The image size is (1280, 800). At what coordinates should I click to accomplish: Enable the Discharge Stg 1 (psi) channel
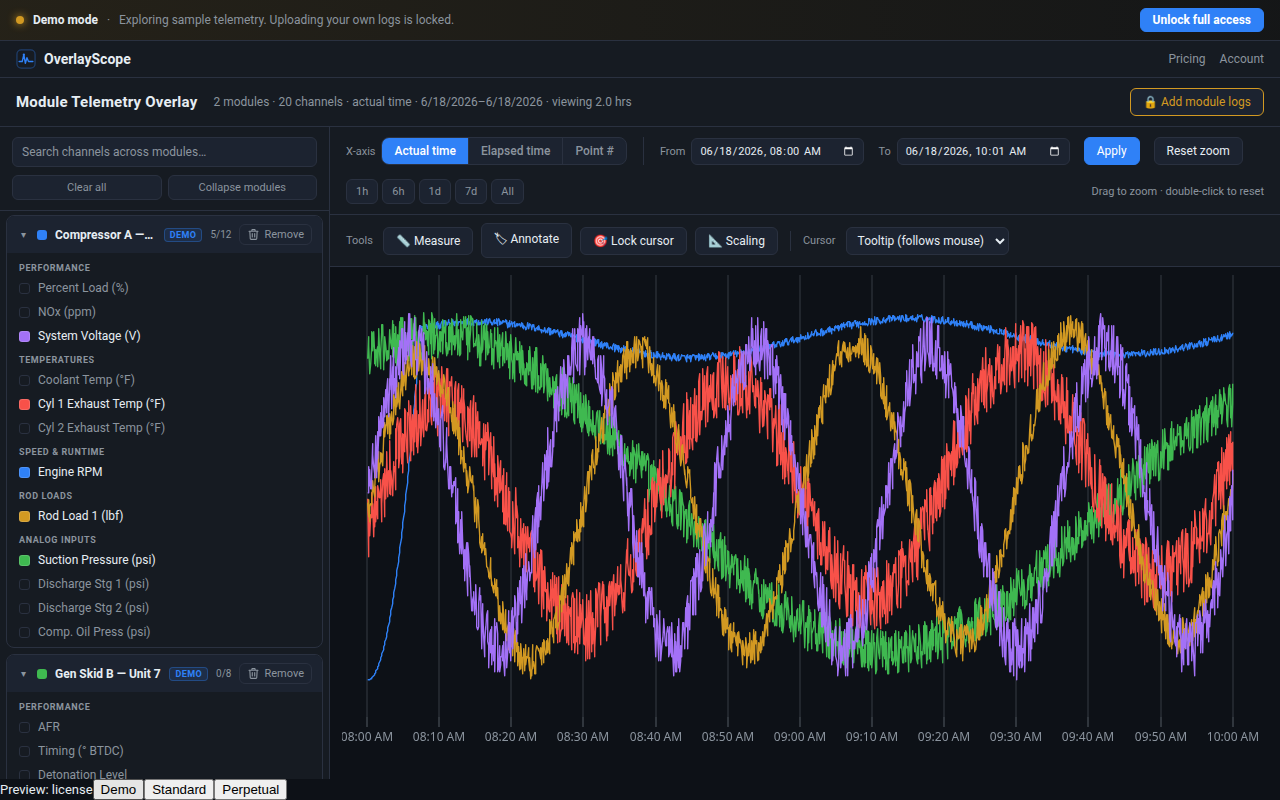(x=25, y=584)
